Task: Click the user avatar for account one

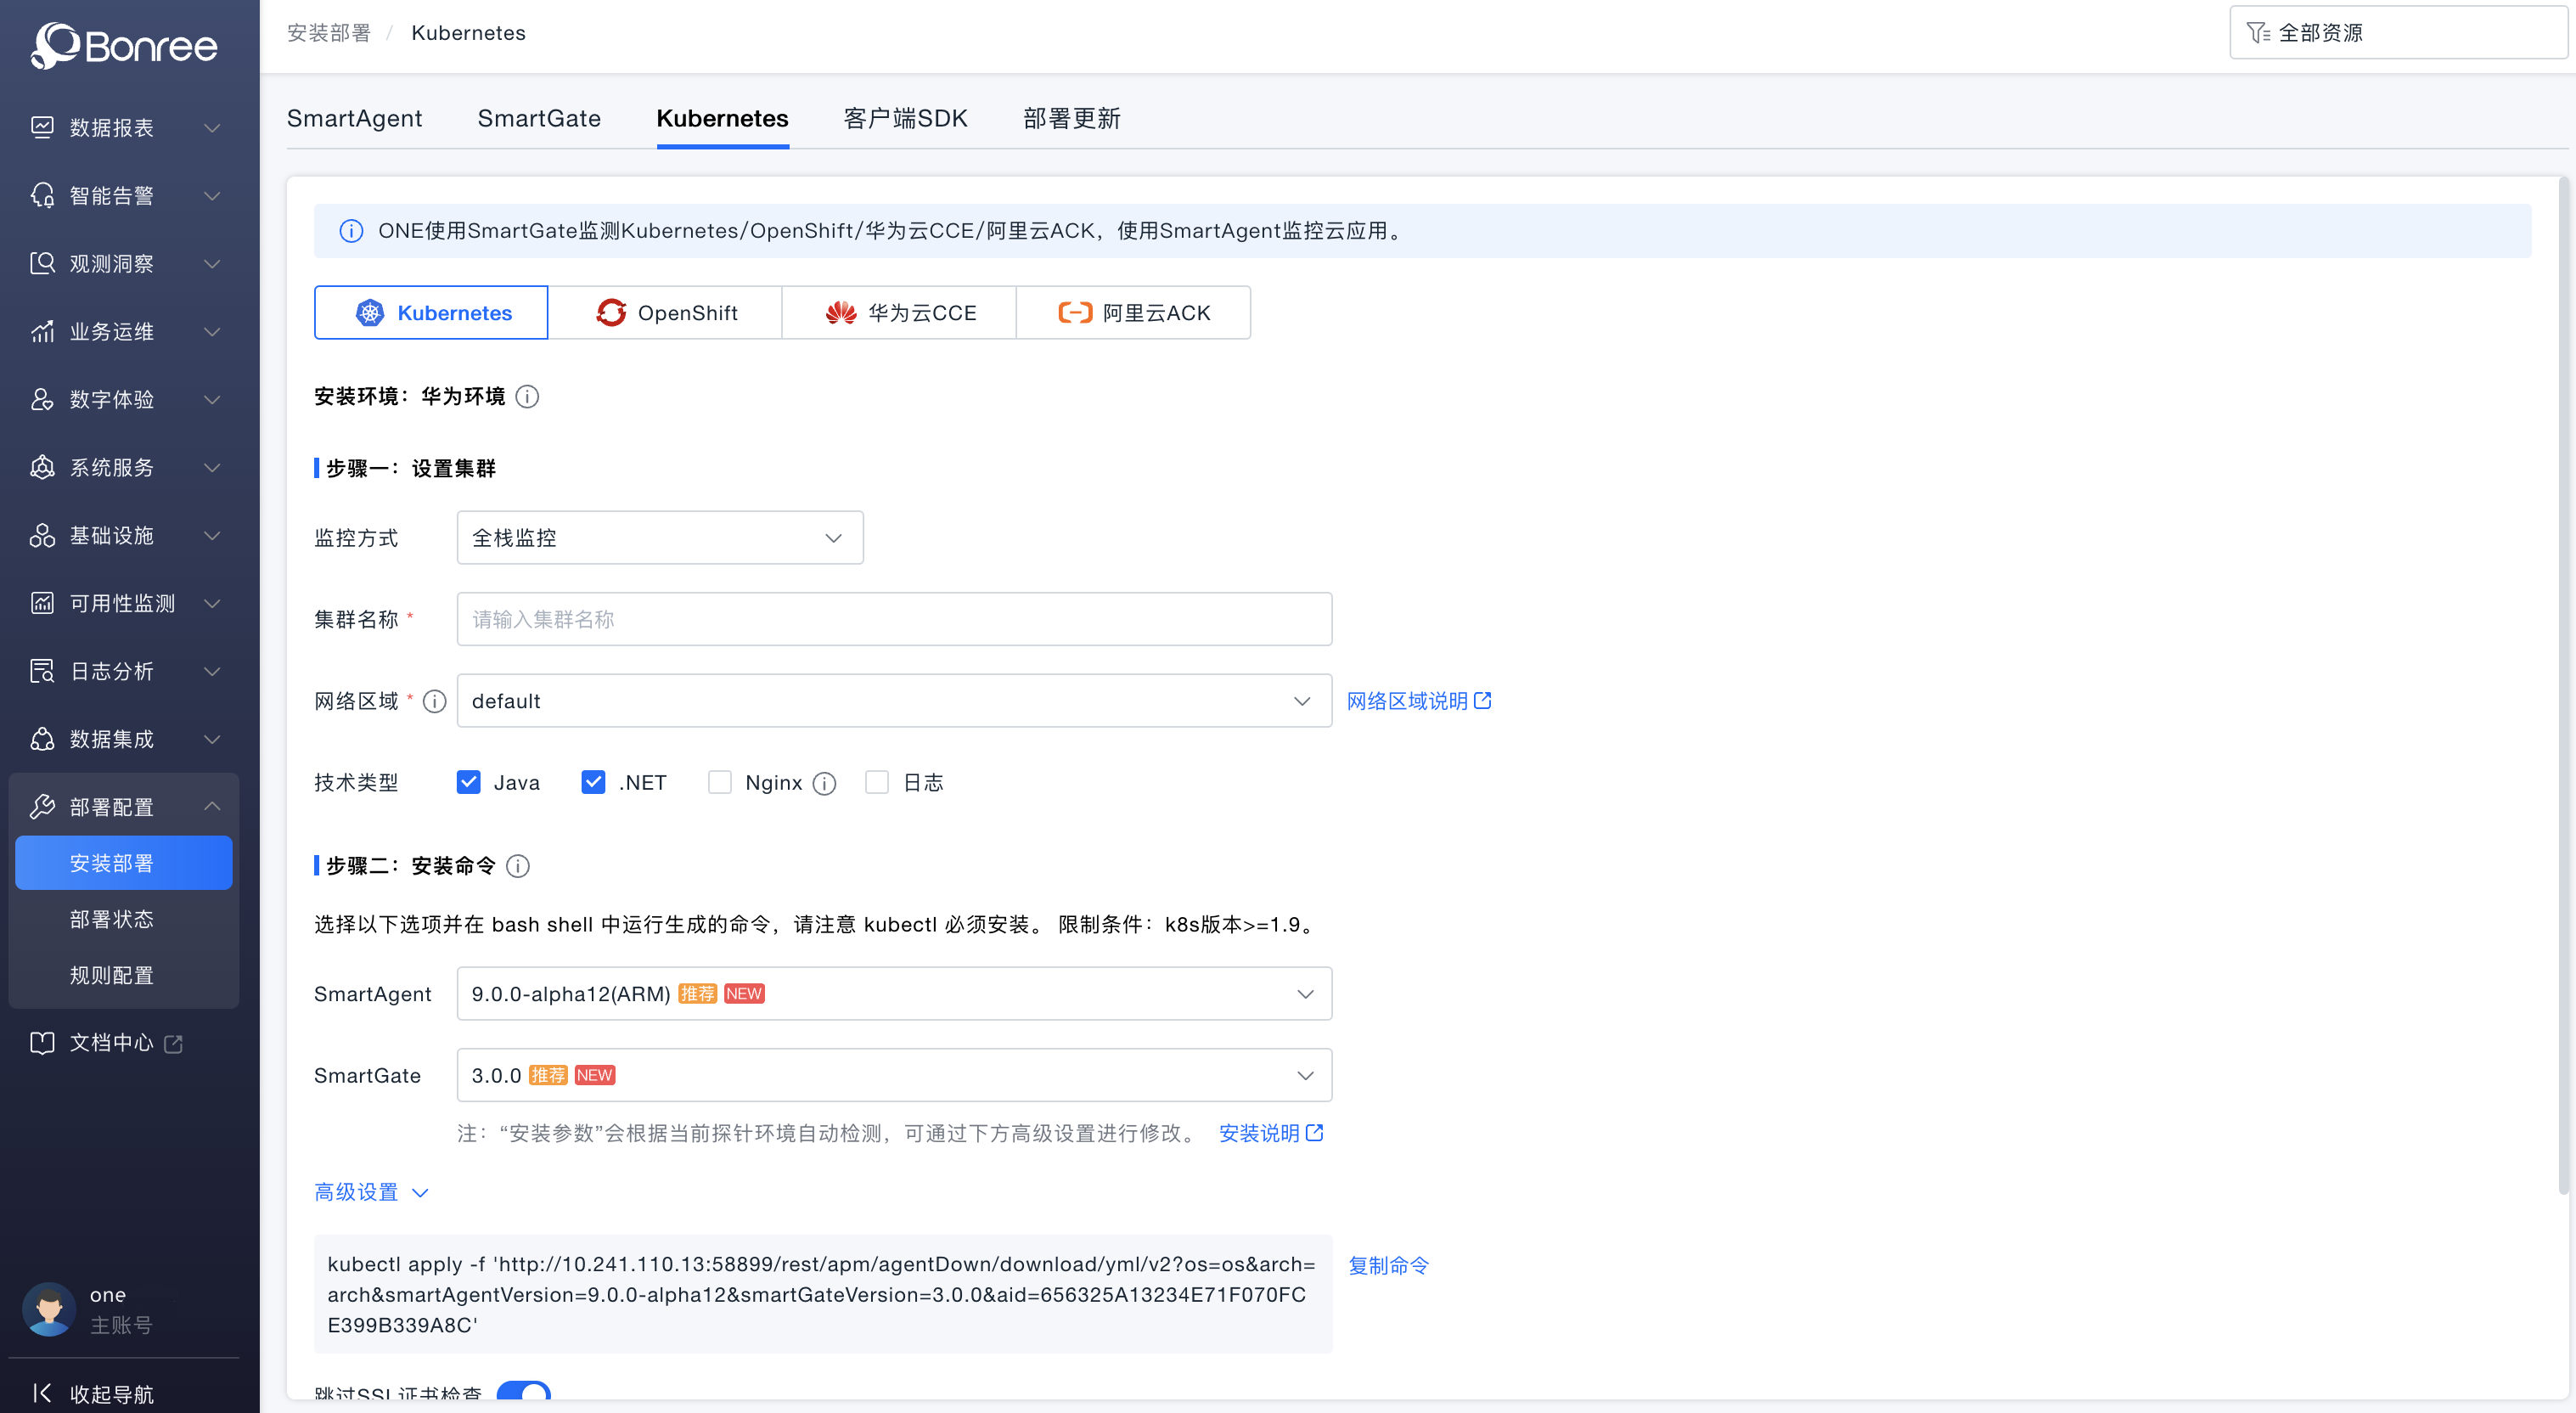Action: click(x=49, y=1308)
